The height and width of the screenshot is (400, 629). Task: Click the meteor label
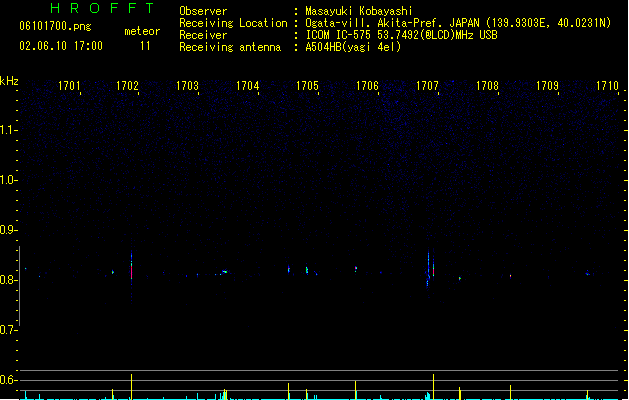(x=142, y=31)
